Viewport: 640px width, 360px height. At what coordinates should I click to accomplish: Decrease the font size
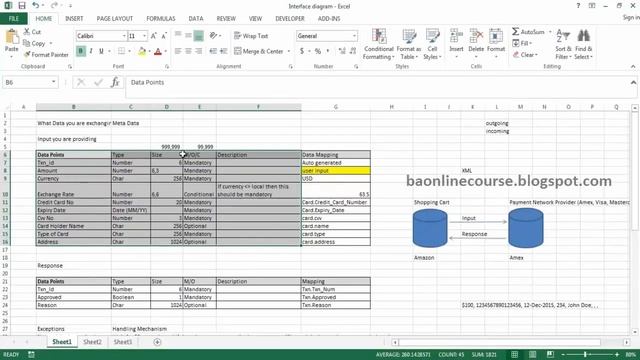click(164, 36)
